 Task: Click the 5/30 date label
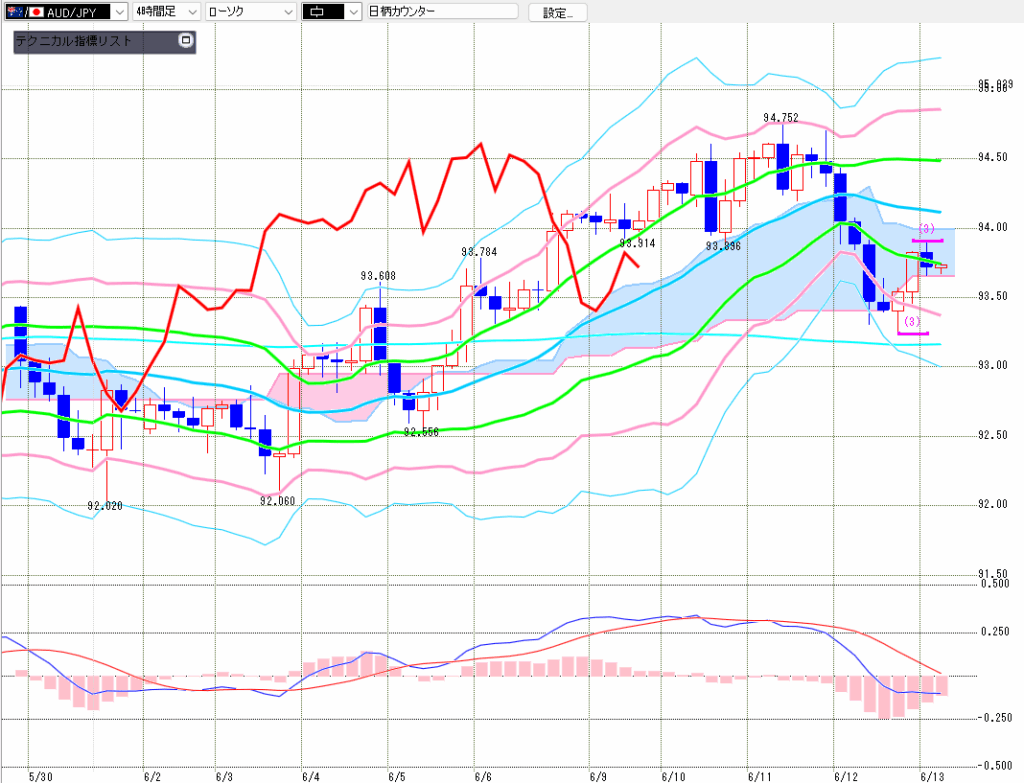click(x=41, y=776)
